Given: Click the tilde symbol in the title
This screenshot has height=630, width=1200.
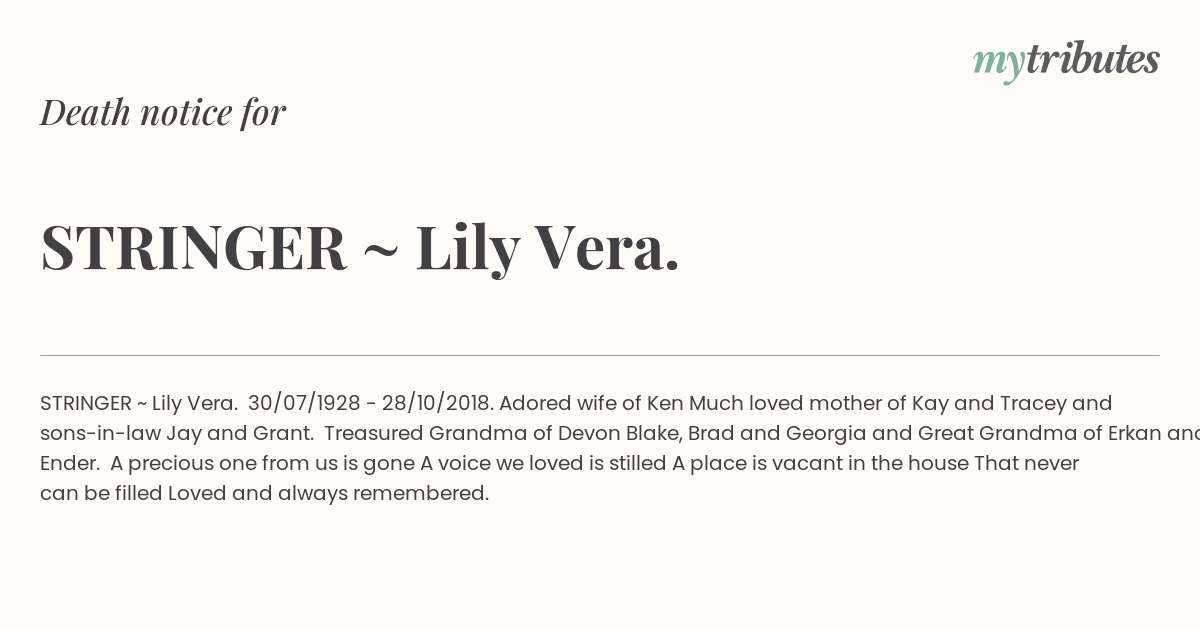Looking at the screenshot, I should (380, 250).
